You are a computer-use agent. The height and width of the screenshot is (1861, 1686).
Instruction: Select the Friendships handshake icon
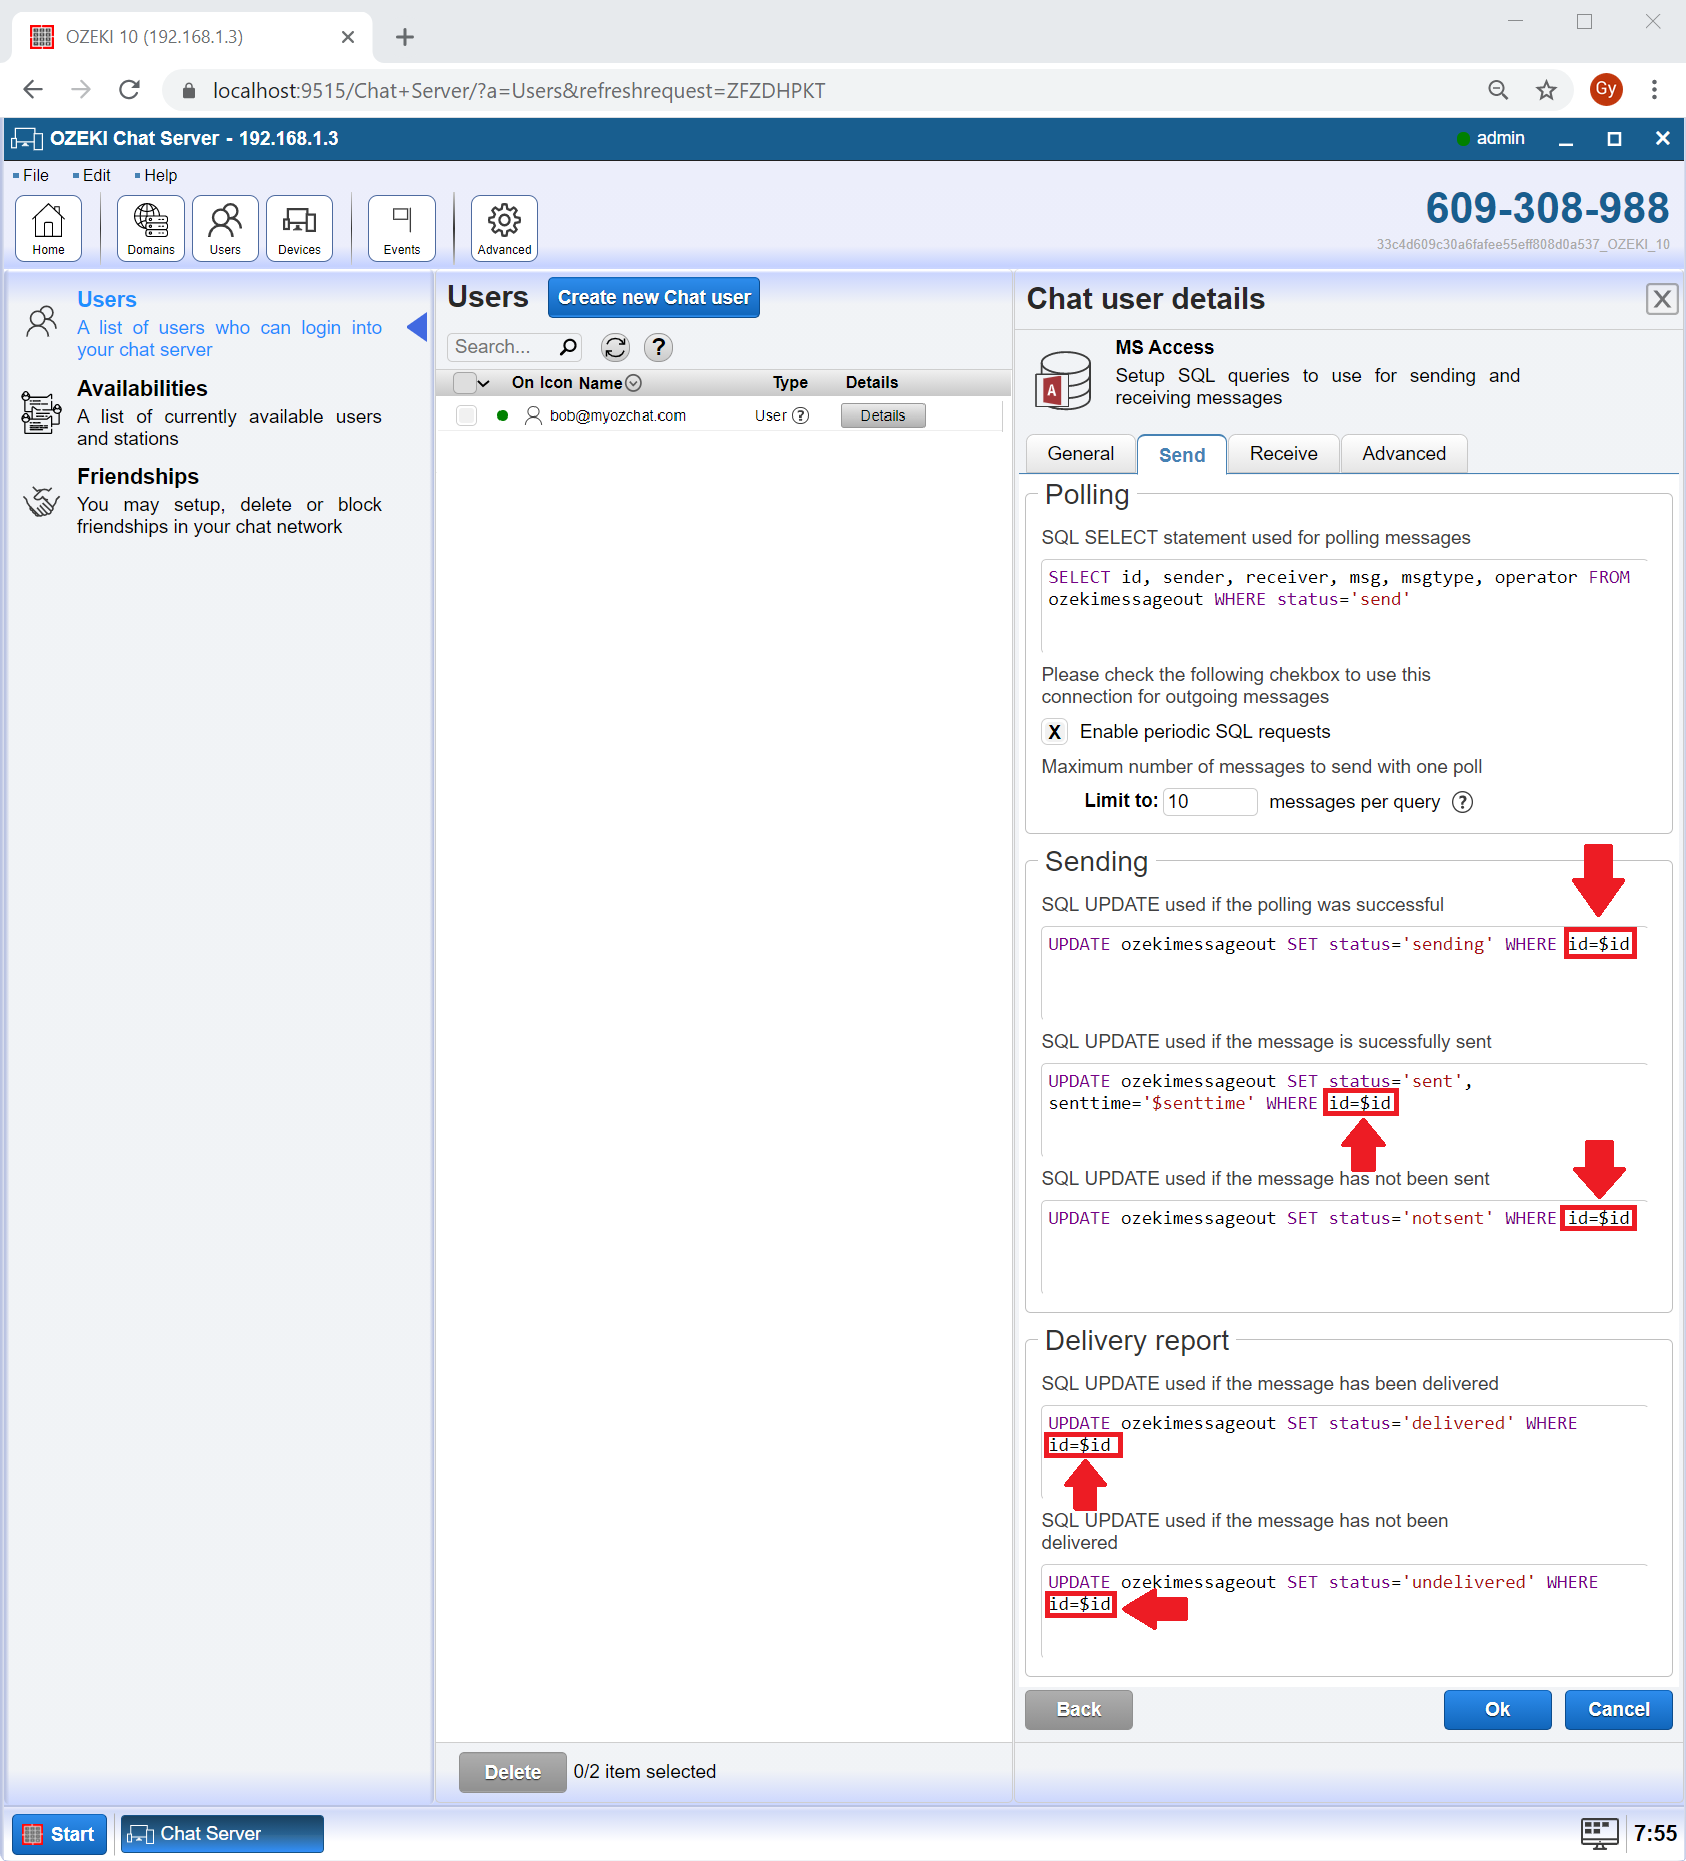41,503
